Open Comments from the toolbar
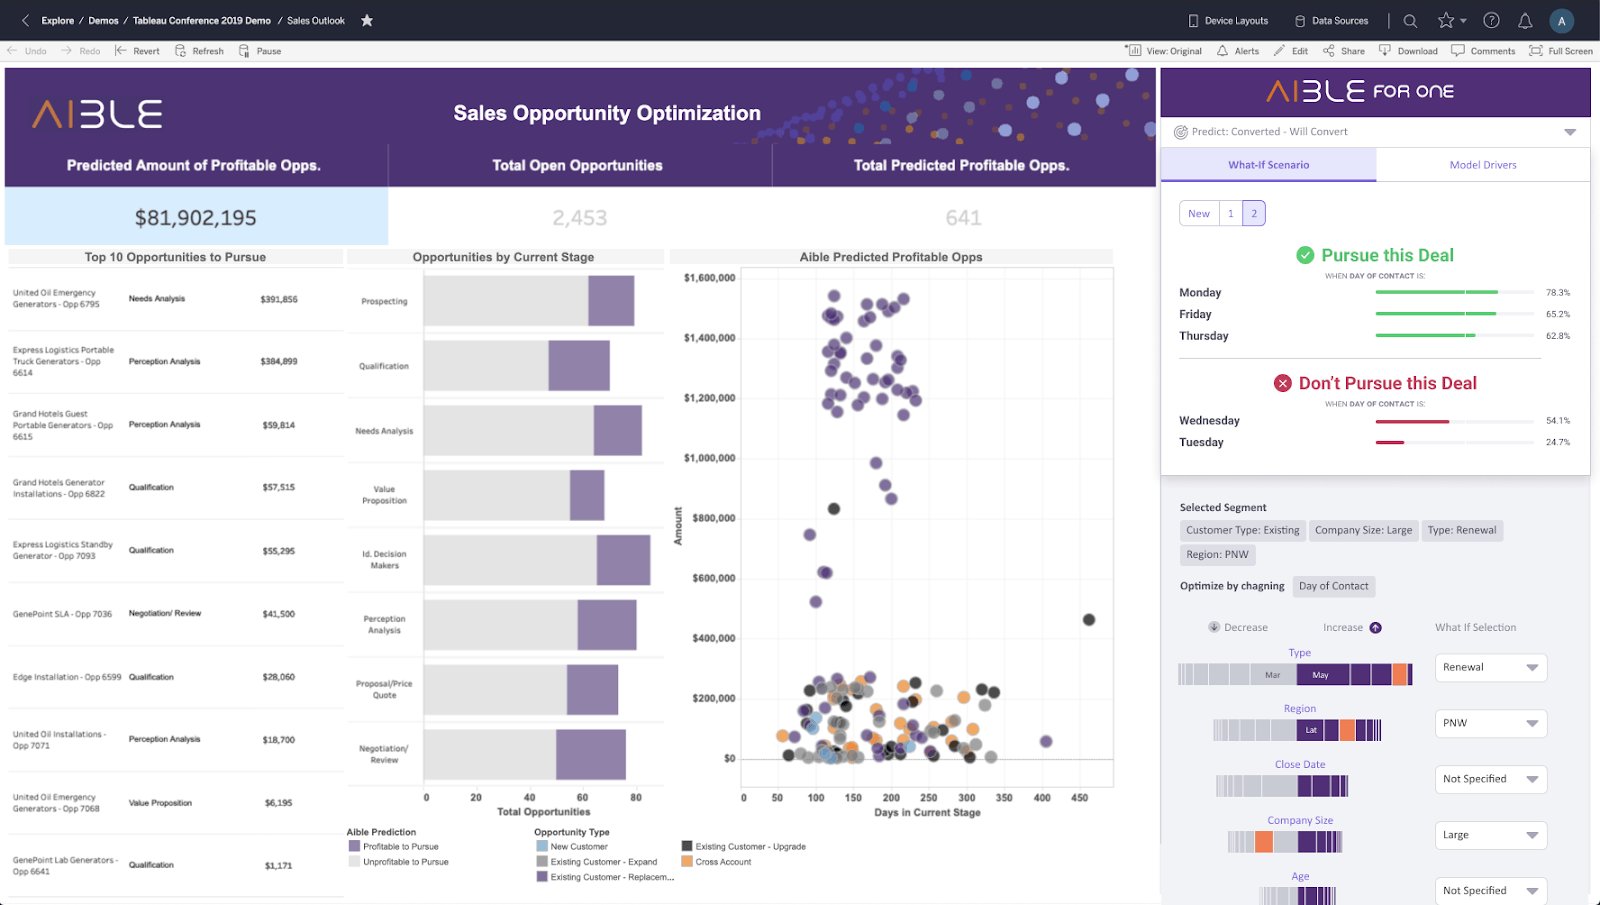Screen dimensions: 1600x905 [1483, 51]
